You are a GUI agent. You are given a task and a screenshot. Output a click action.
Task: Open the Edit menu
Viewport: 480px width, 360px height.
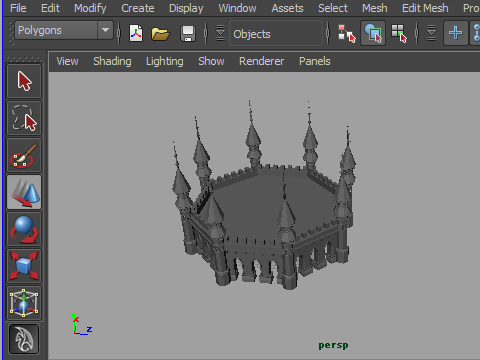pyautogui.click(x=50, y=8)
